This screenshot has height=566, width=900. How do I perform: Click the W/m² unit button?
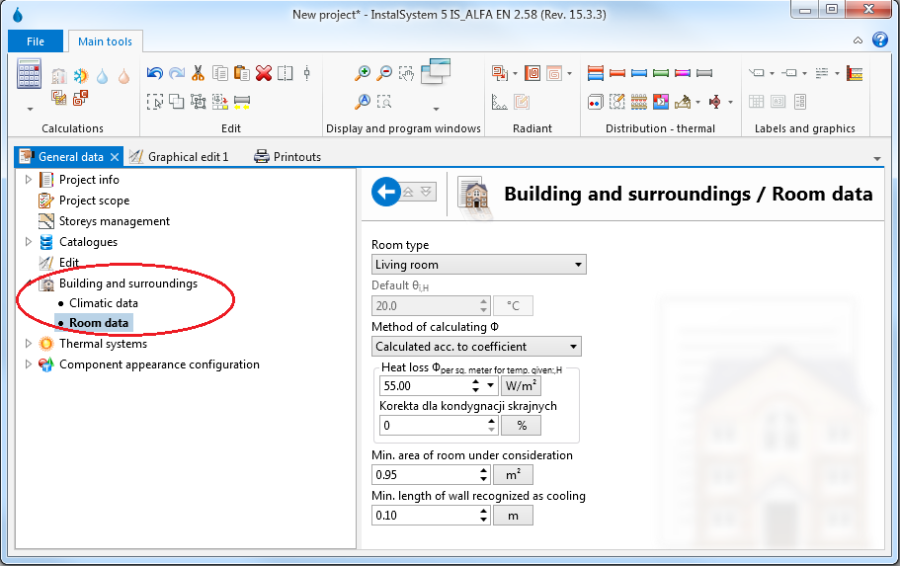coord(520,386)
